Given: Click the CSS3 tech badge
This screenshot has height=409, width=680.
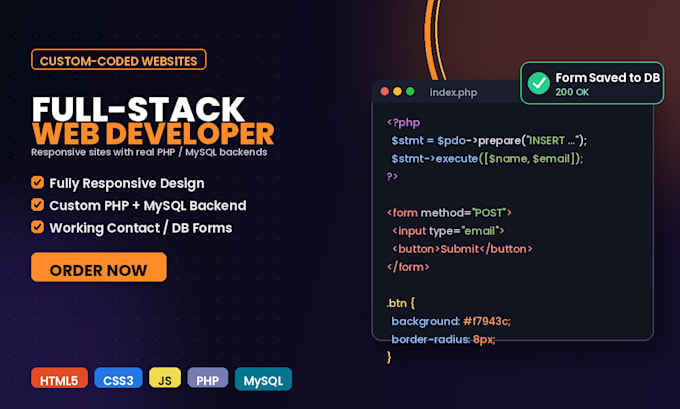Looking at the screenshot, I should (x=118, y=378).
